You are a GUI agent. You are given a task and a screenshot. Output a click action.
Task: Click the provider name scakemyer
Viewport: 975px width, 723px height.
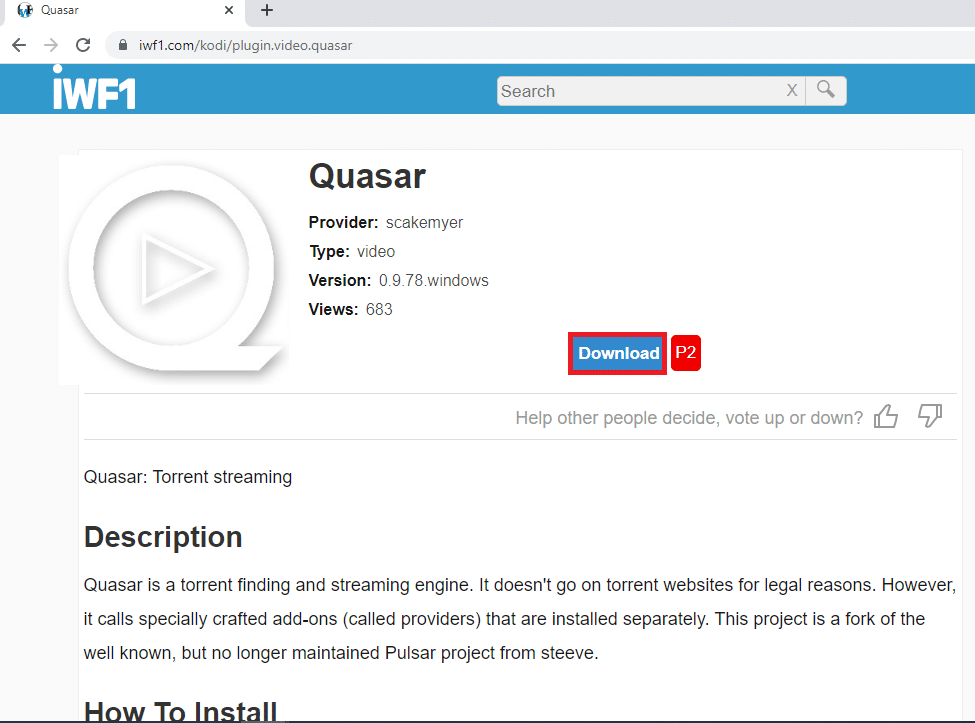point(424,223)
